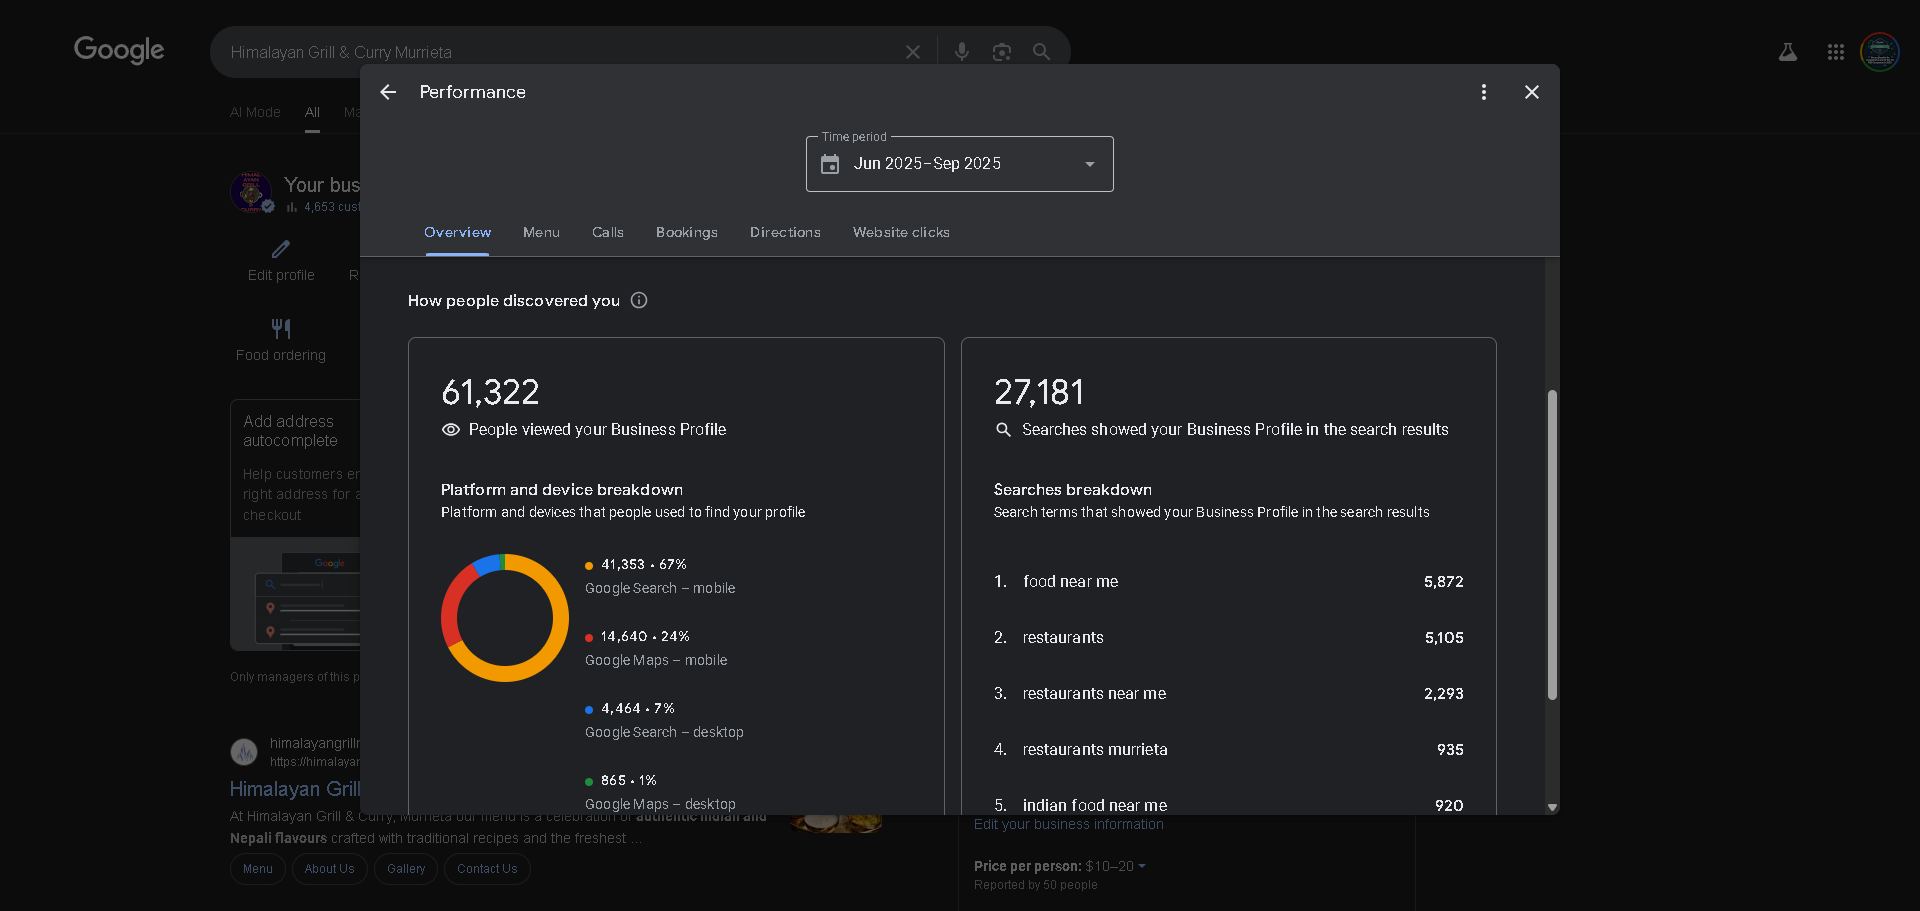Open the Performance three-dot more options menu

click(1484, 92)
